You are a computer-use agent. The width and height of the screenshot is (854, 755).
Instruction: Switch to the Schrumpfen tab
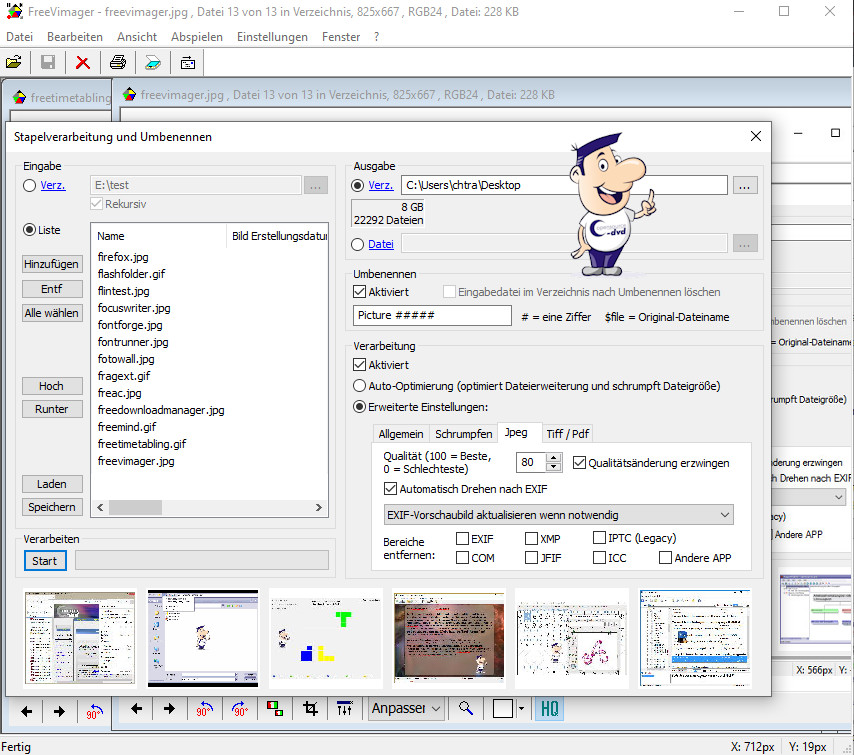pyautogui.click(x=463, y=434)
